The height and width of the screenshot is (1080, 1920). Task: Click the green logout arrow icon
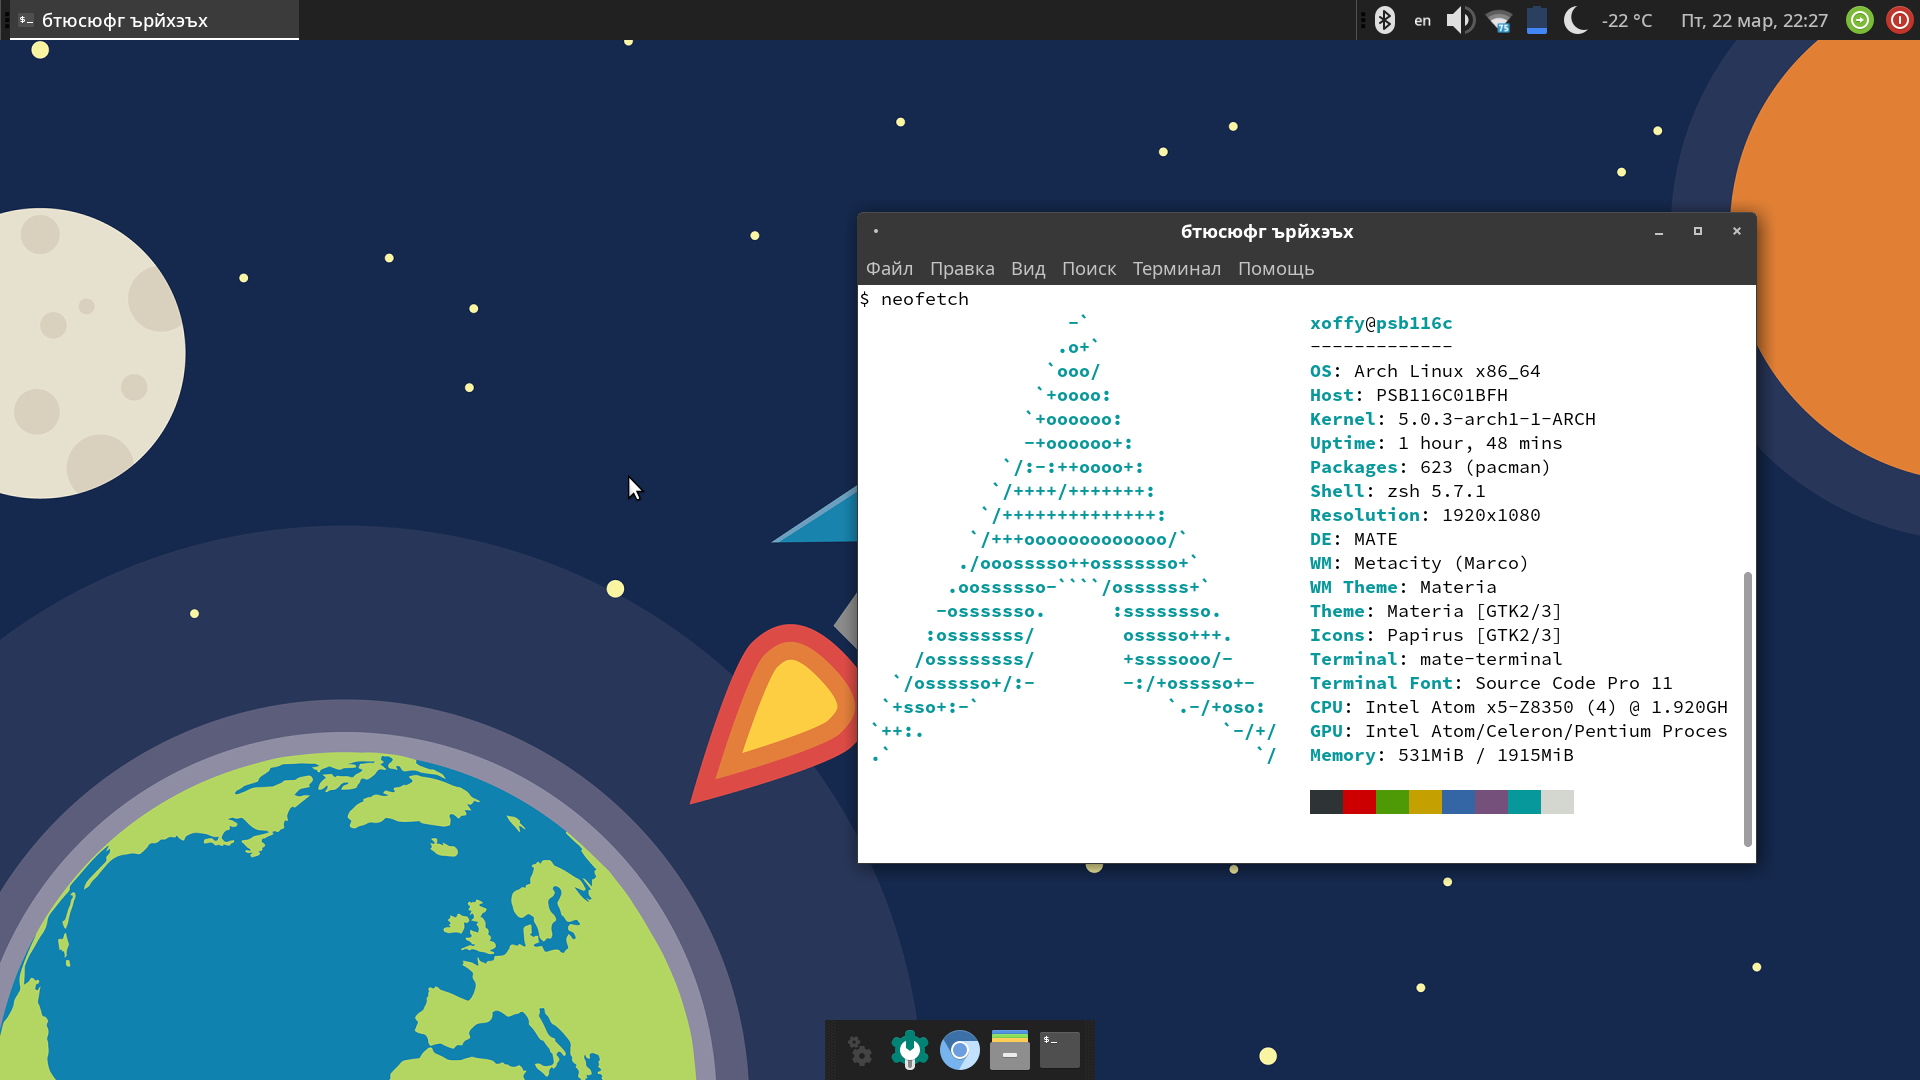click(x=1860, y=20)
